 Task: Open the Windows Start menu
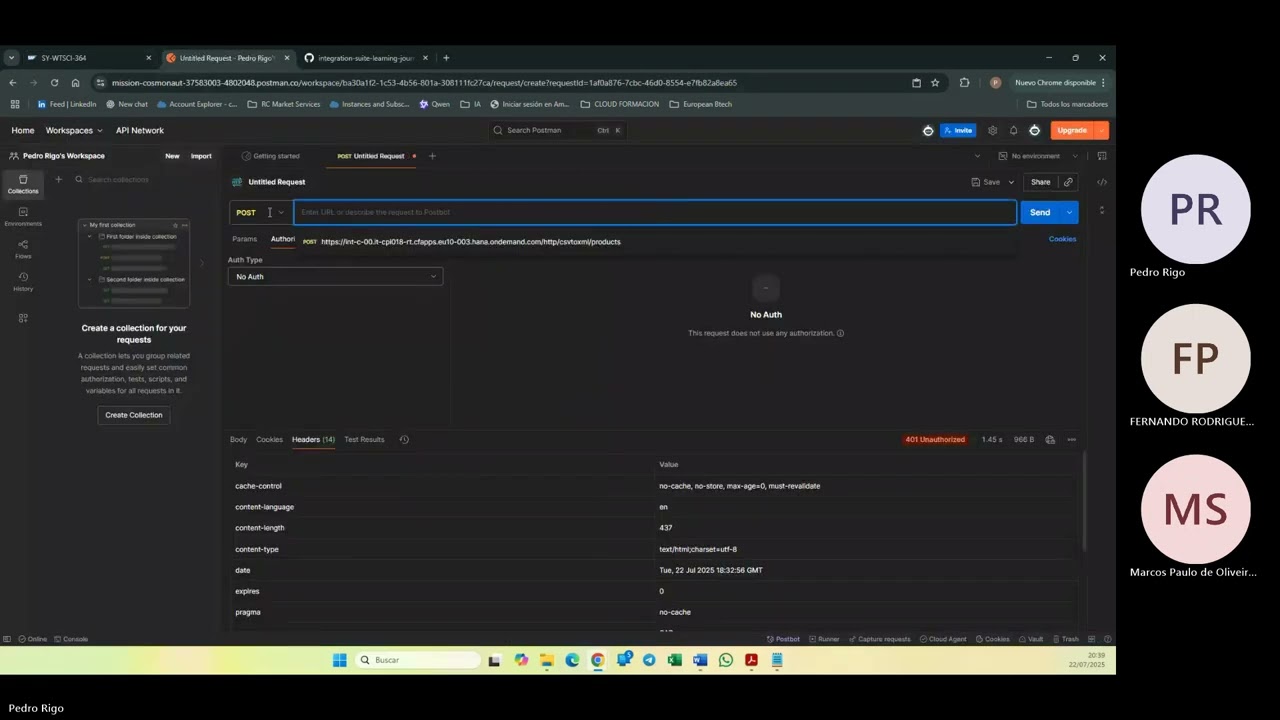coord(340,660)
